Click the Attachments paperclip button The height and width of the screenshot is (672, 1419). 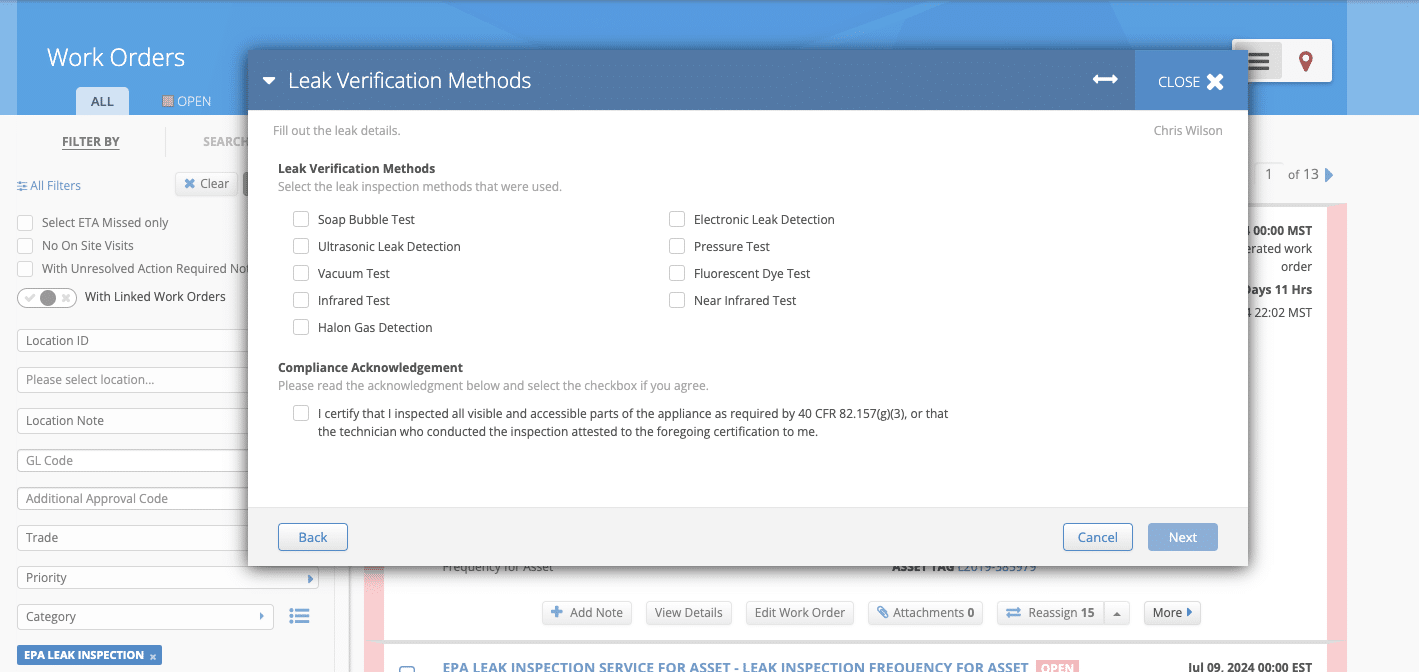[925, 613]
